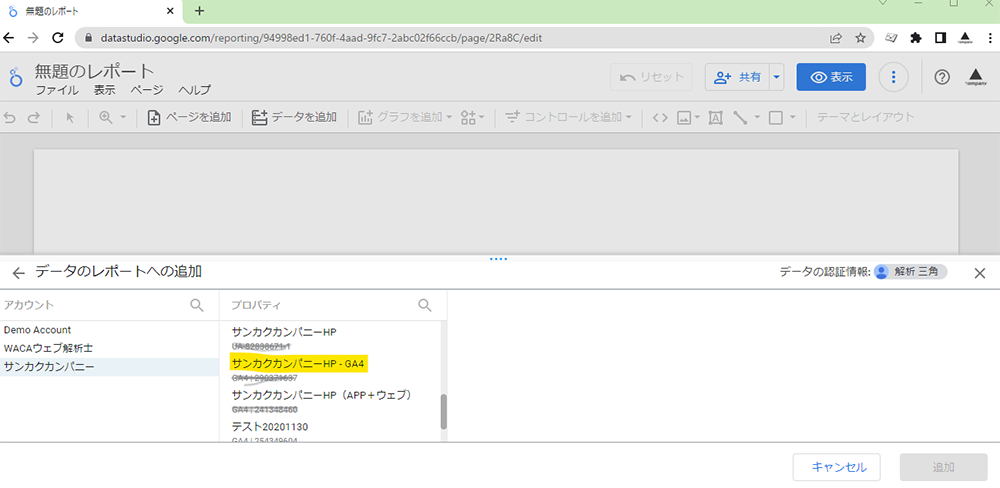Click the insert image icon

point(684,117)
